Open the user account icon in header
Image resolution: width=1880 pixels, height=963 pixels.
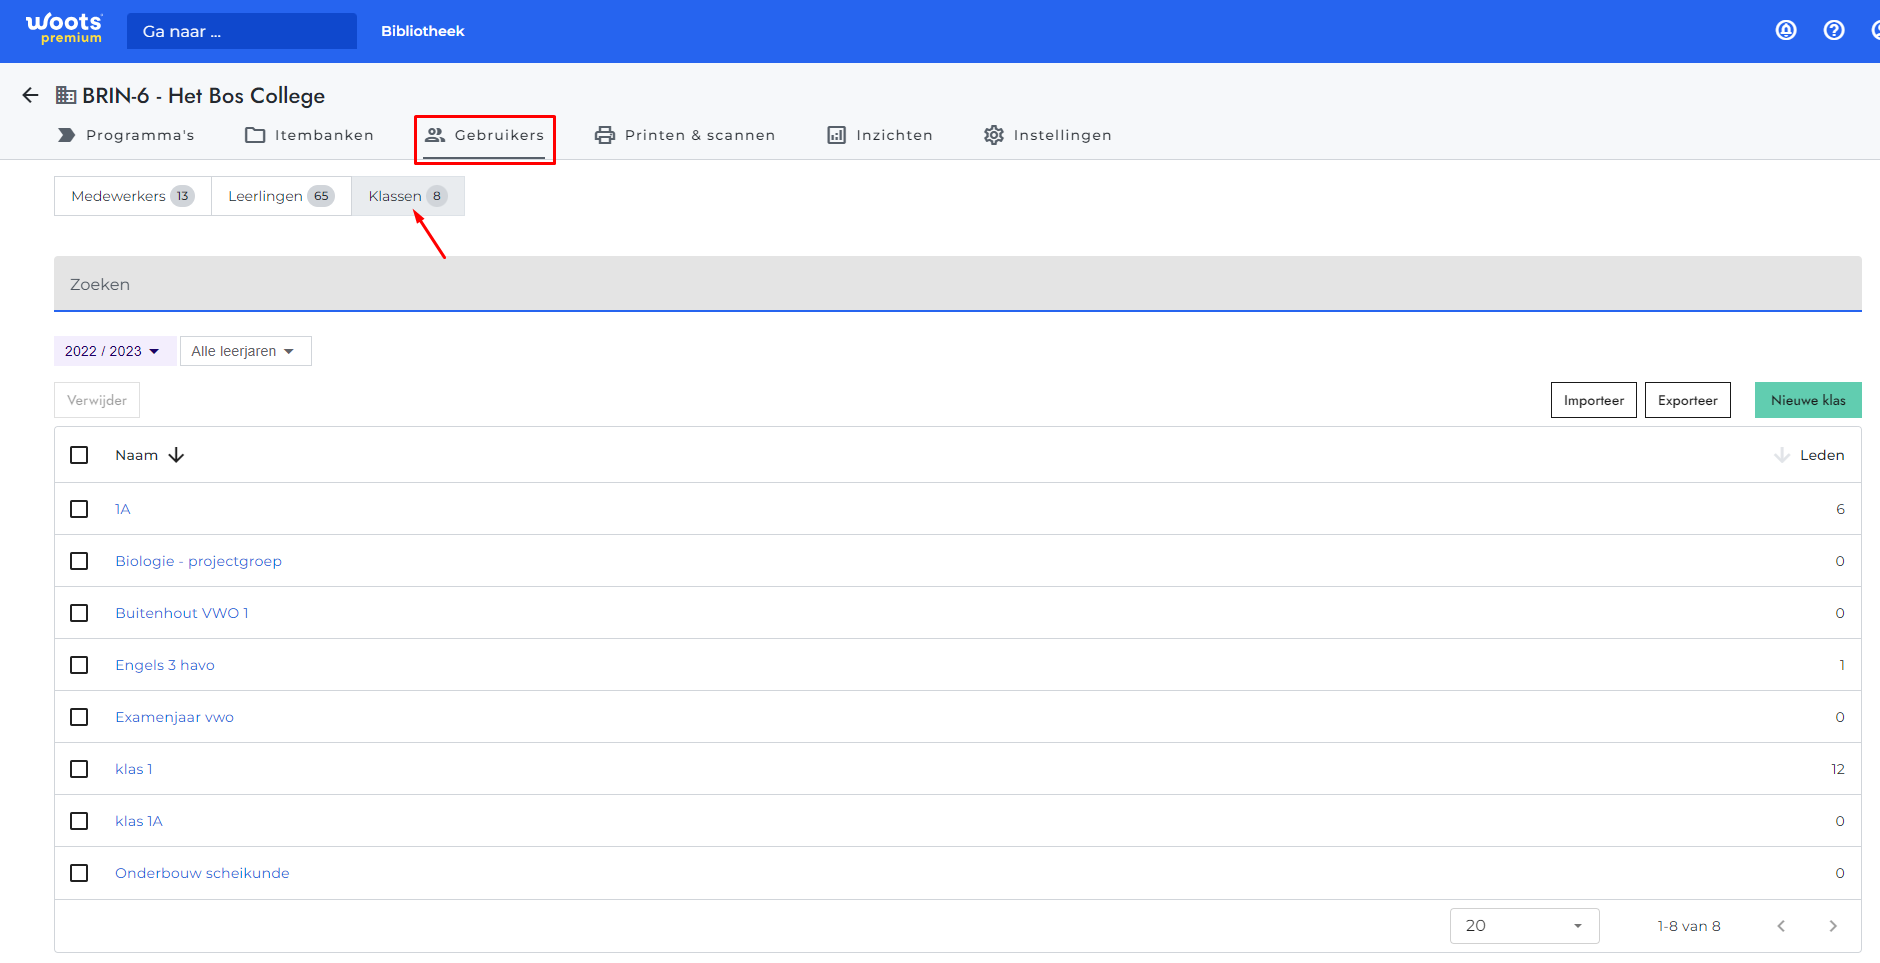coord(1785,30)
